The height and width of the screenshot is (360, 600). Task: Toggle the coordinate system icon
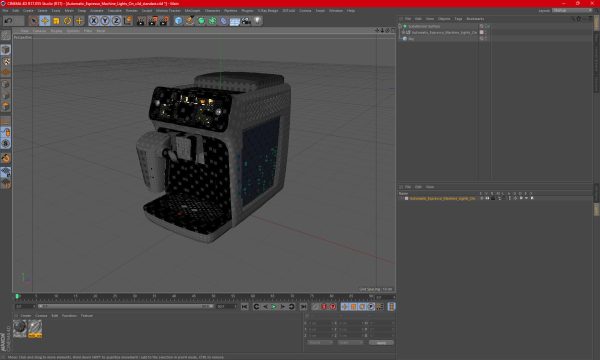128,21
